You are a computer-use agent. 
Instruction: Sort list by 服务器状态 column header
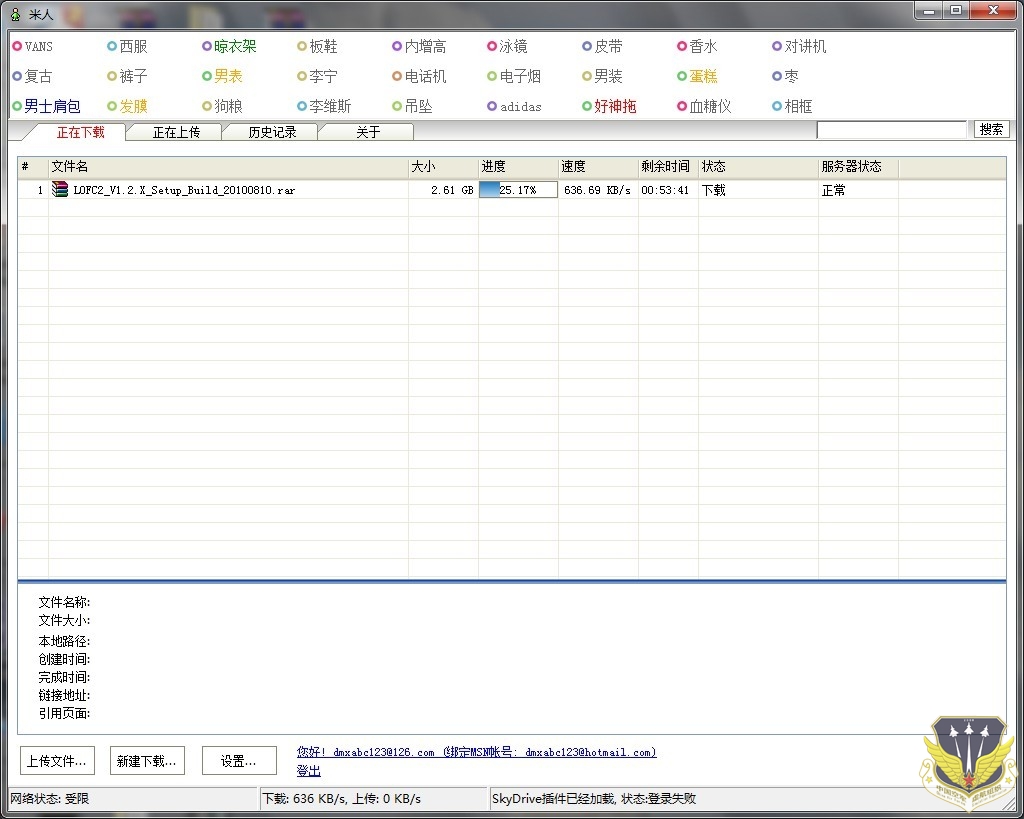[x=858, y=167]
